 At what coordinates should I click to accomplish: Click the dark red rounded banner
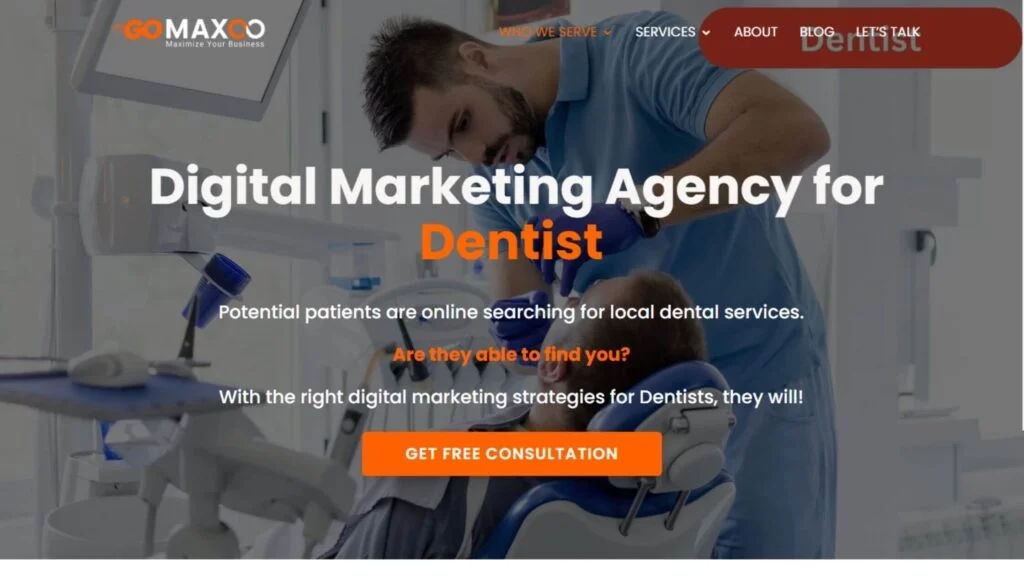point(859,38)
